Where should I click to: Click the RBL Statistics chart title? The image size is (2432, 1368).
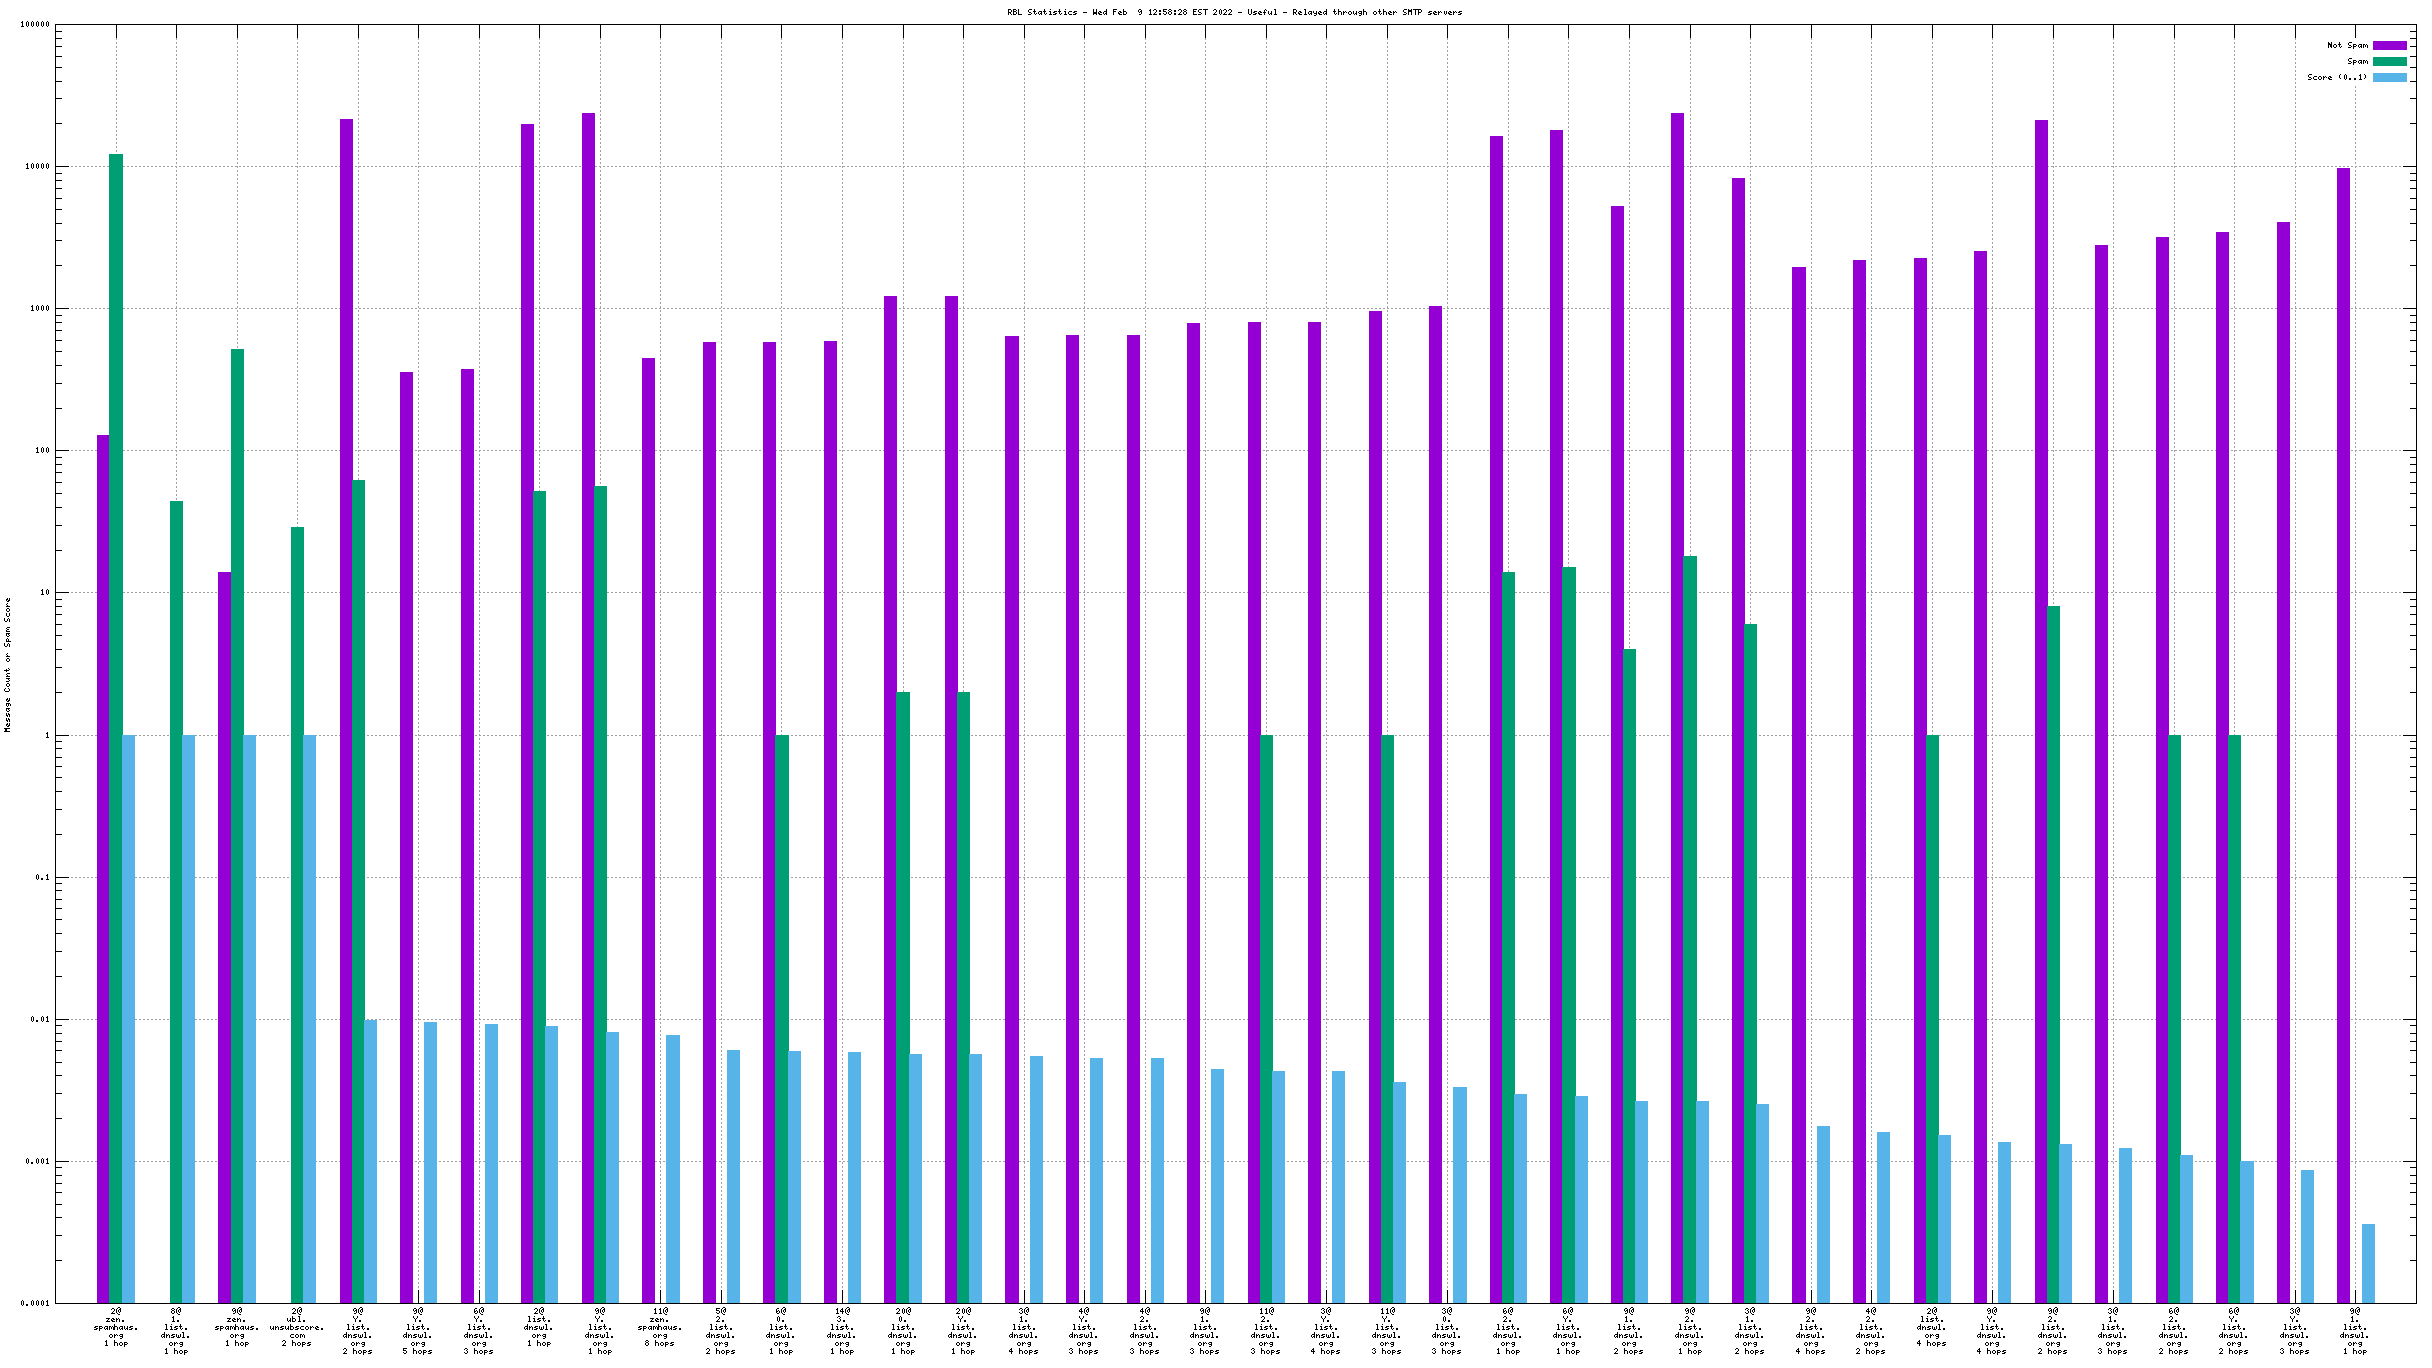point(1234,12)
